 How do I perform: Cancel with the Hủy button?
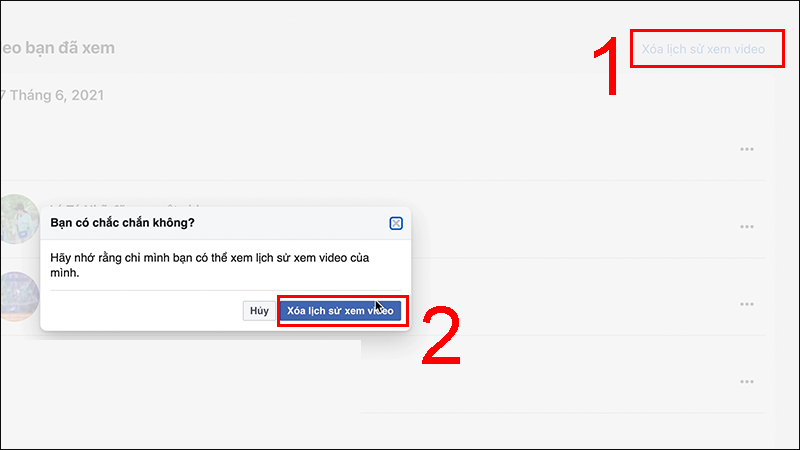(x=259, y=311)
